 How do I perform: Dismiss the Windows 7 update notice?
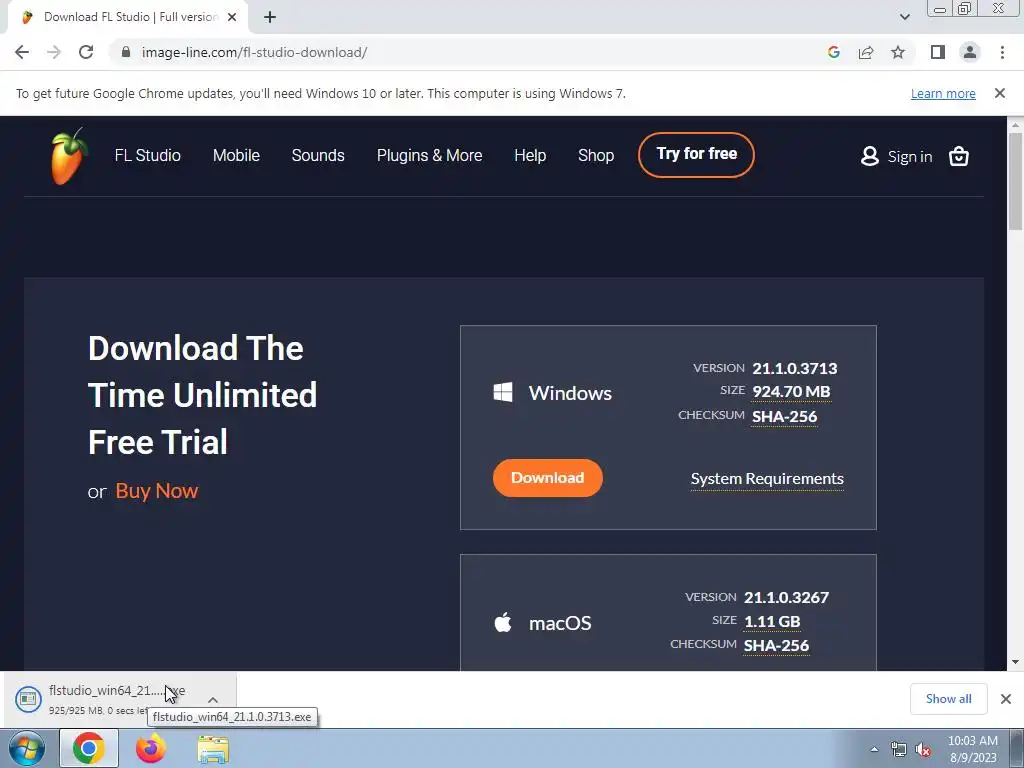coord(999,93)
